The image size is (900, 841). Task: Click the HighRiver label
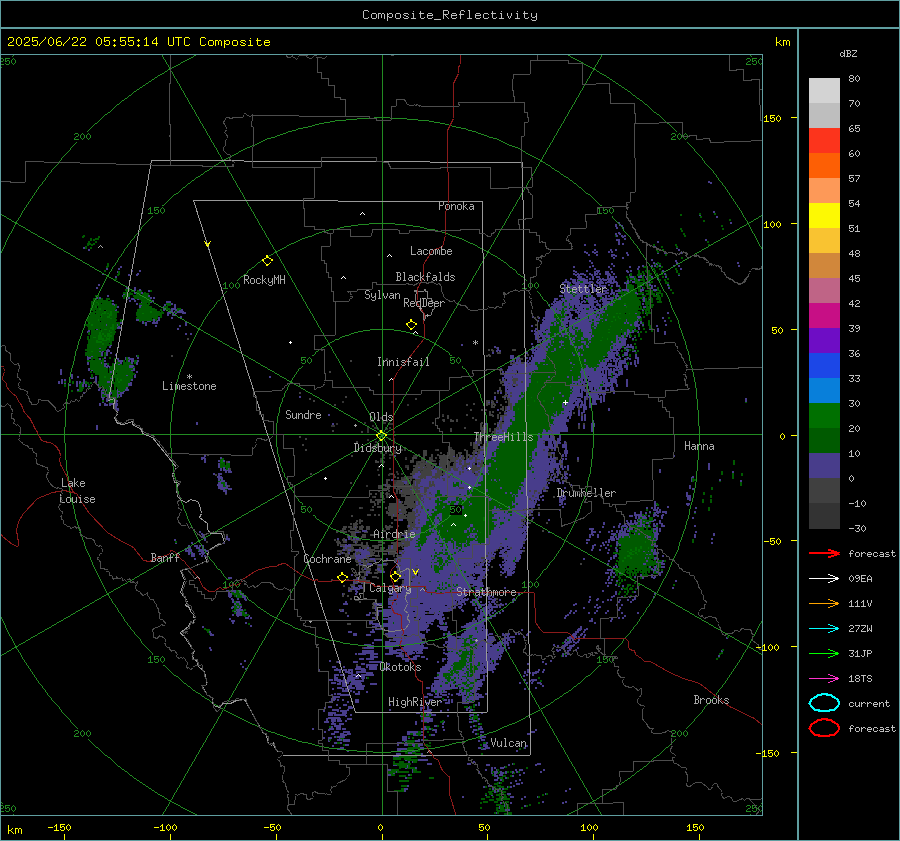point(415,702)
